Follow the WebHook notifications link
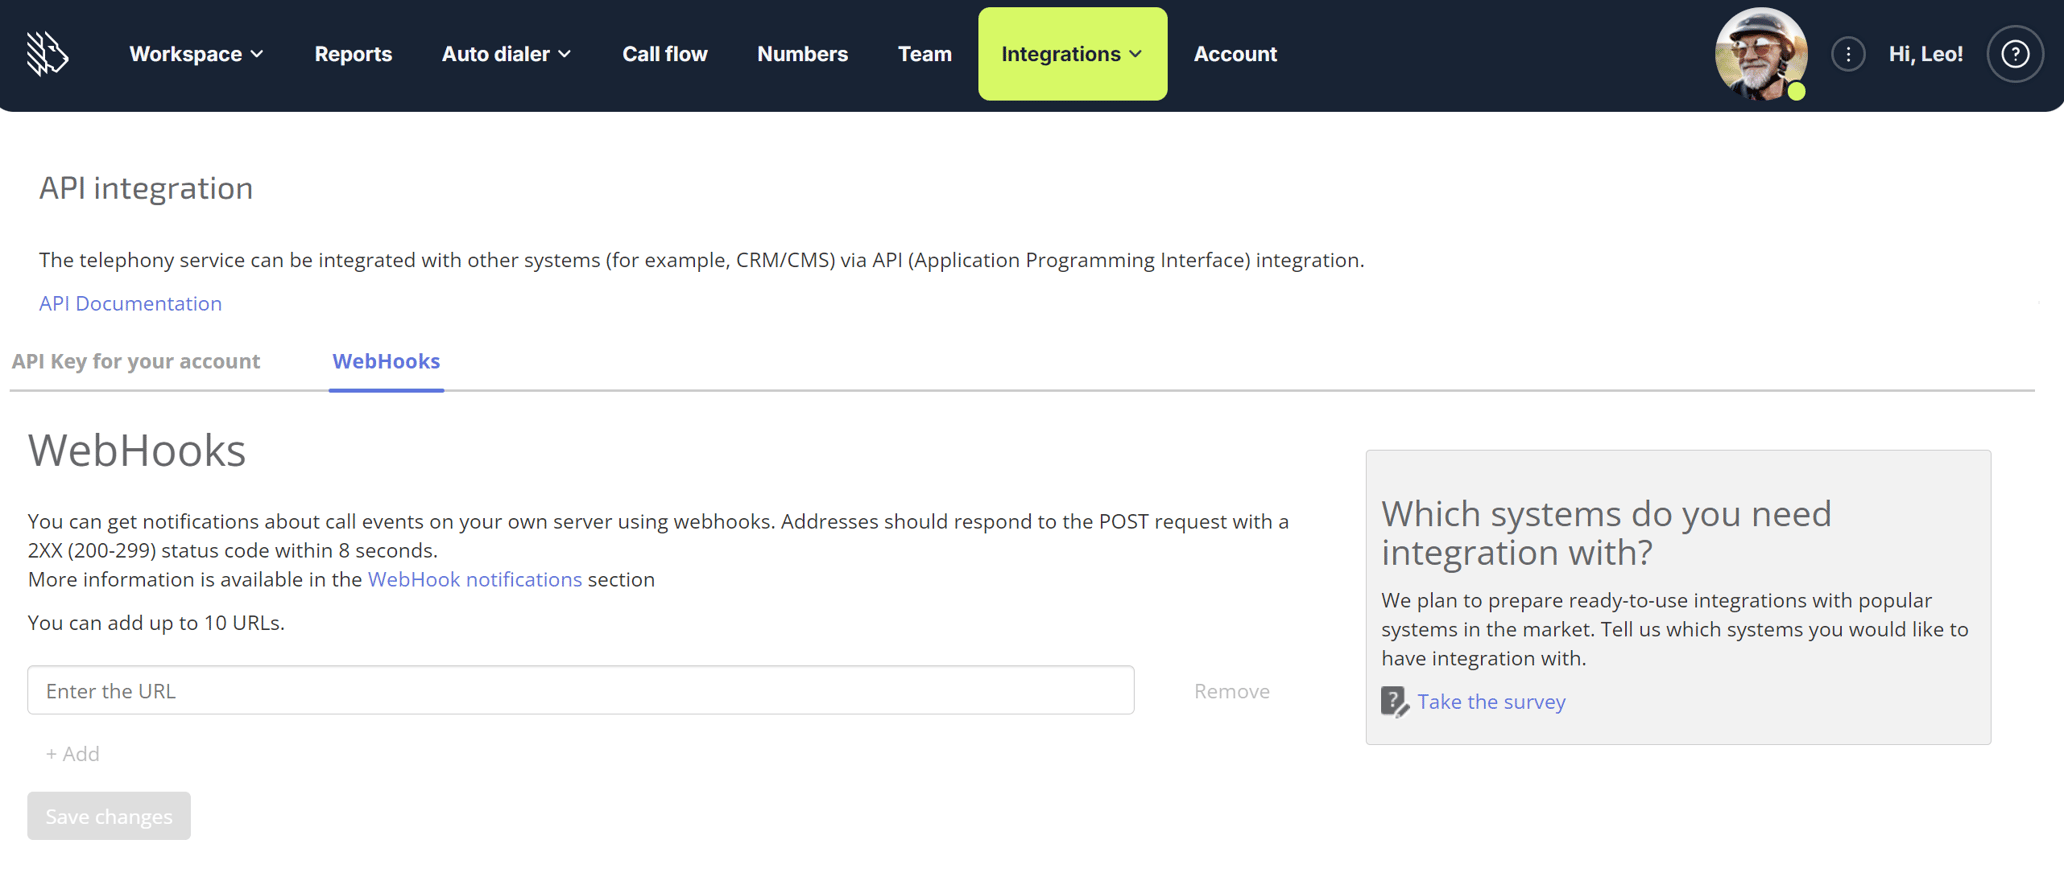 pos(475,579)
